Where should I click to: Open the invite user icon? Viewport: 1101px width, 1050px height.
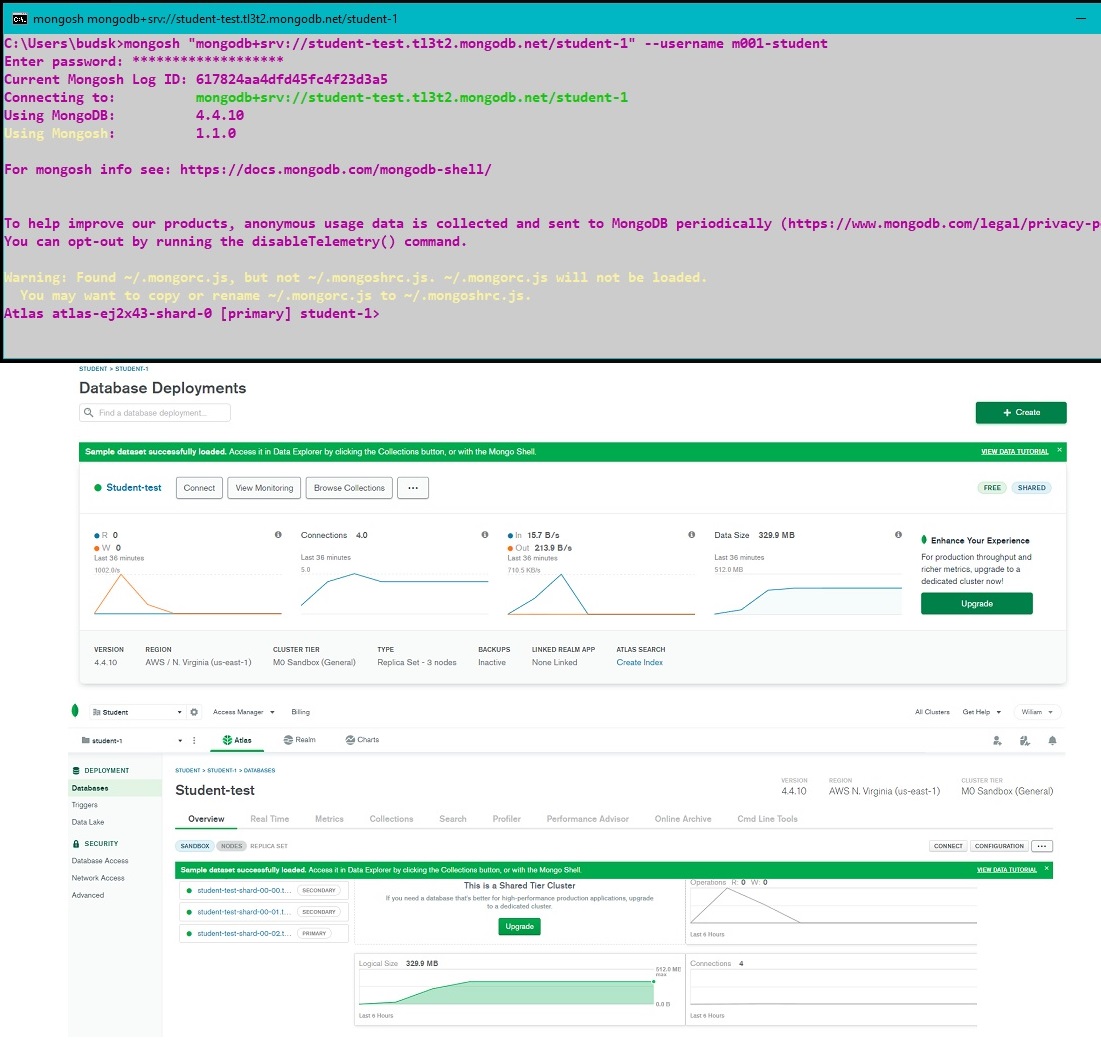tap(997, 741)
